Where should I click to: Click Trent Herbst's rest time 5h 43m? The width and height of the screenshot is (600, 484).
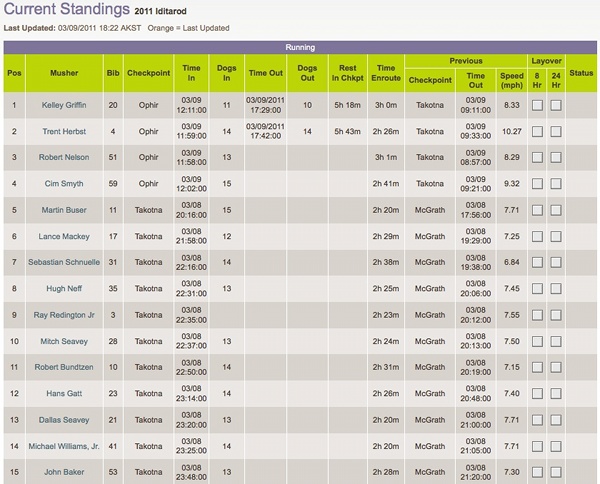coord(347,131)
